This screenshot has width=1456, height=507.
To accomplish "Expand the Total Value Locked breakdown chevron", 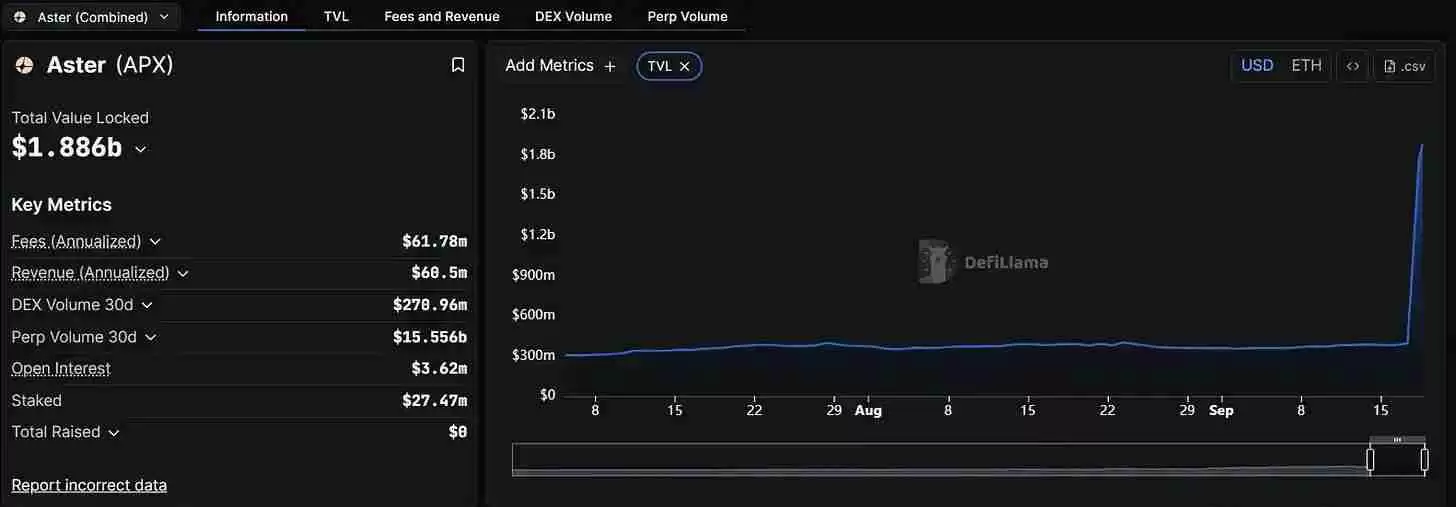I will click(141, 149).
